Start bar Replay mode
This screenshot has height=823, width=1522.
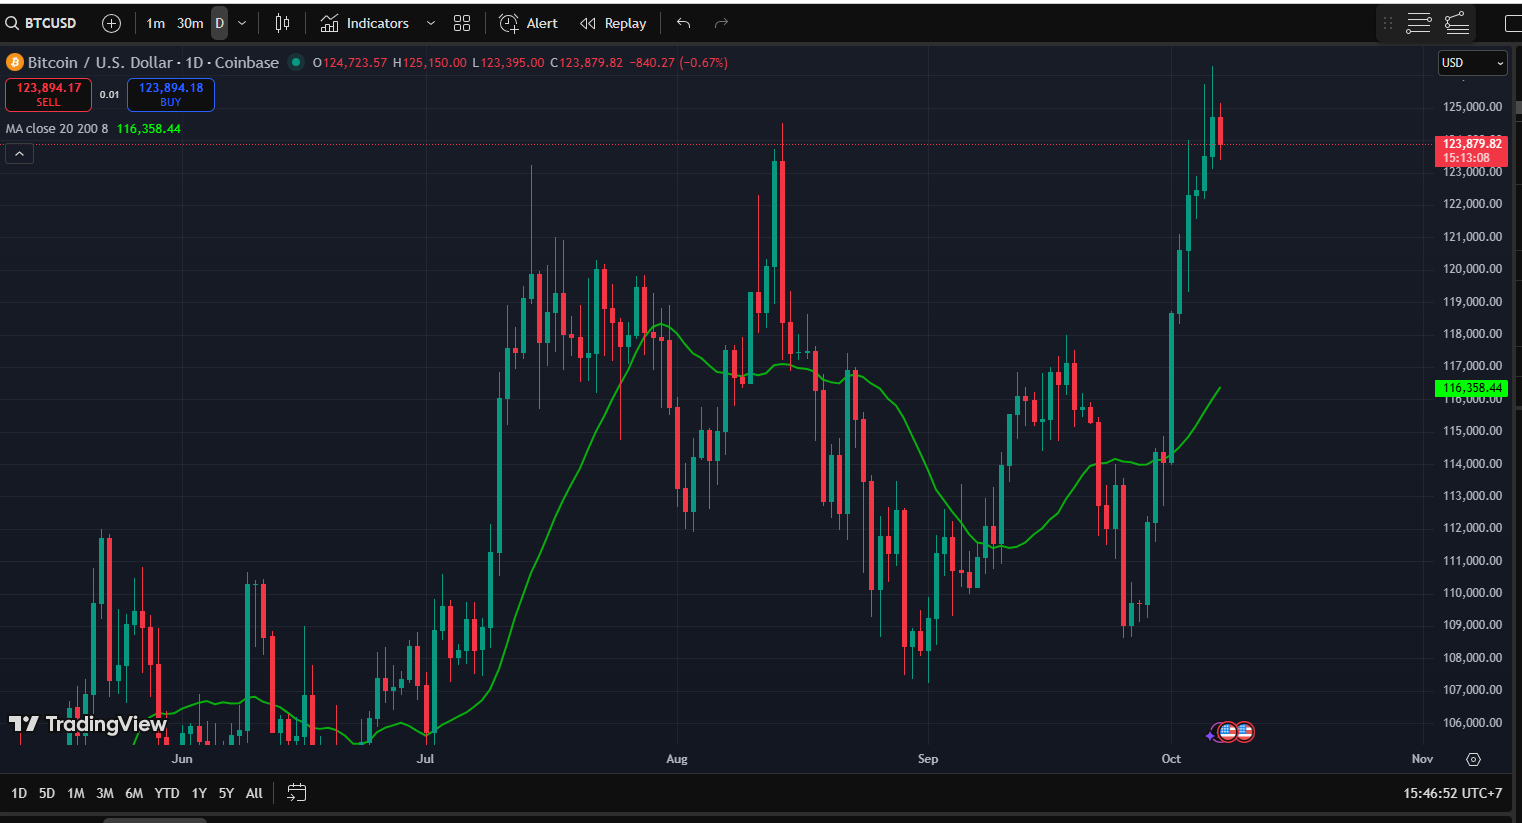click(x=613, y=23)
